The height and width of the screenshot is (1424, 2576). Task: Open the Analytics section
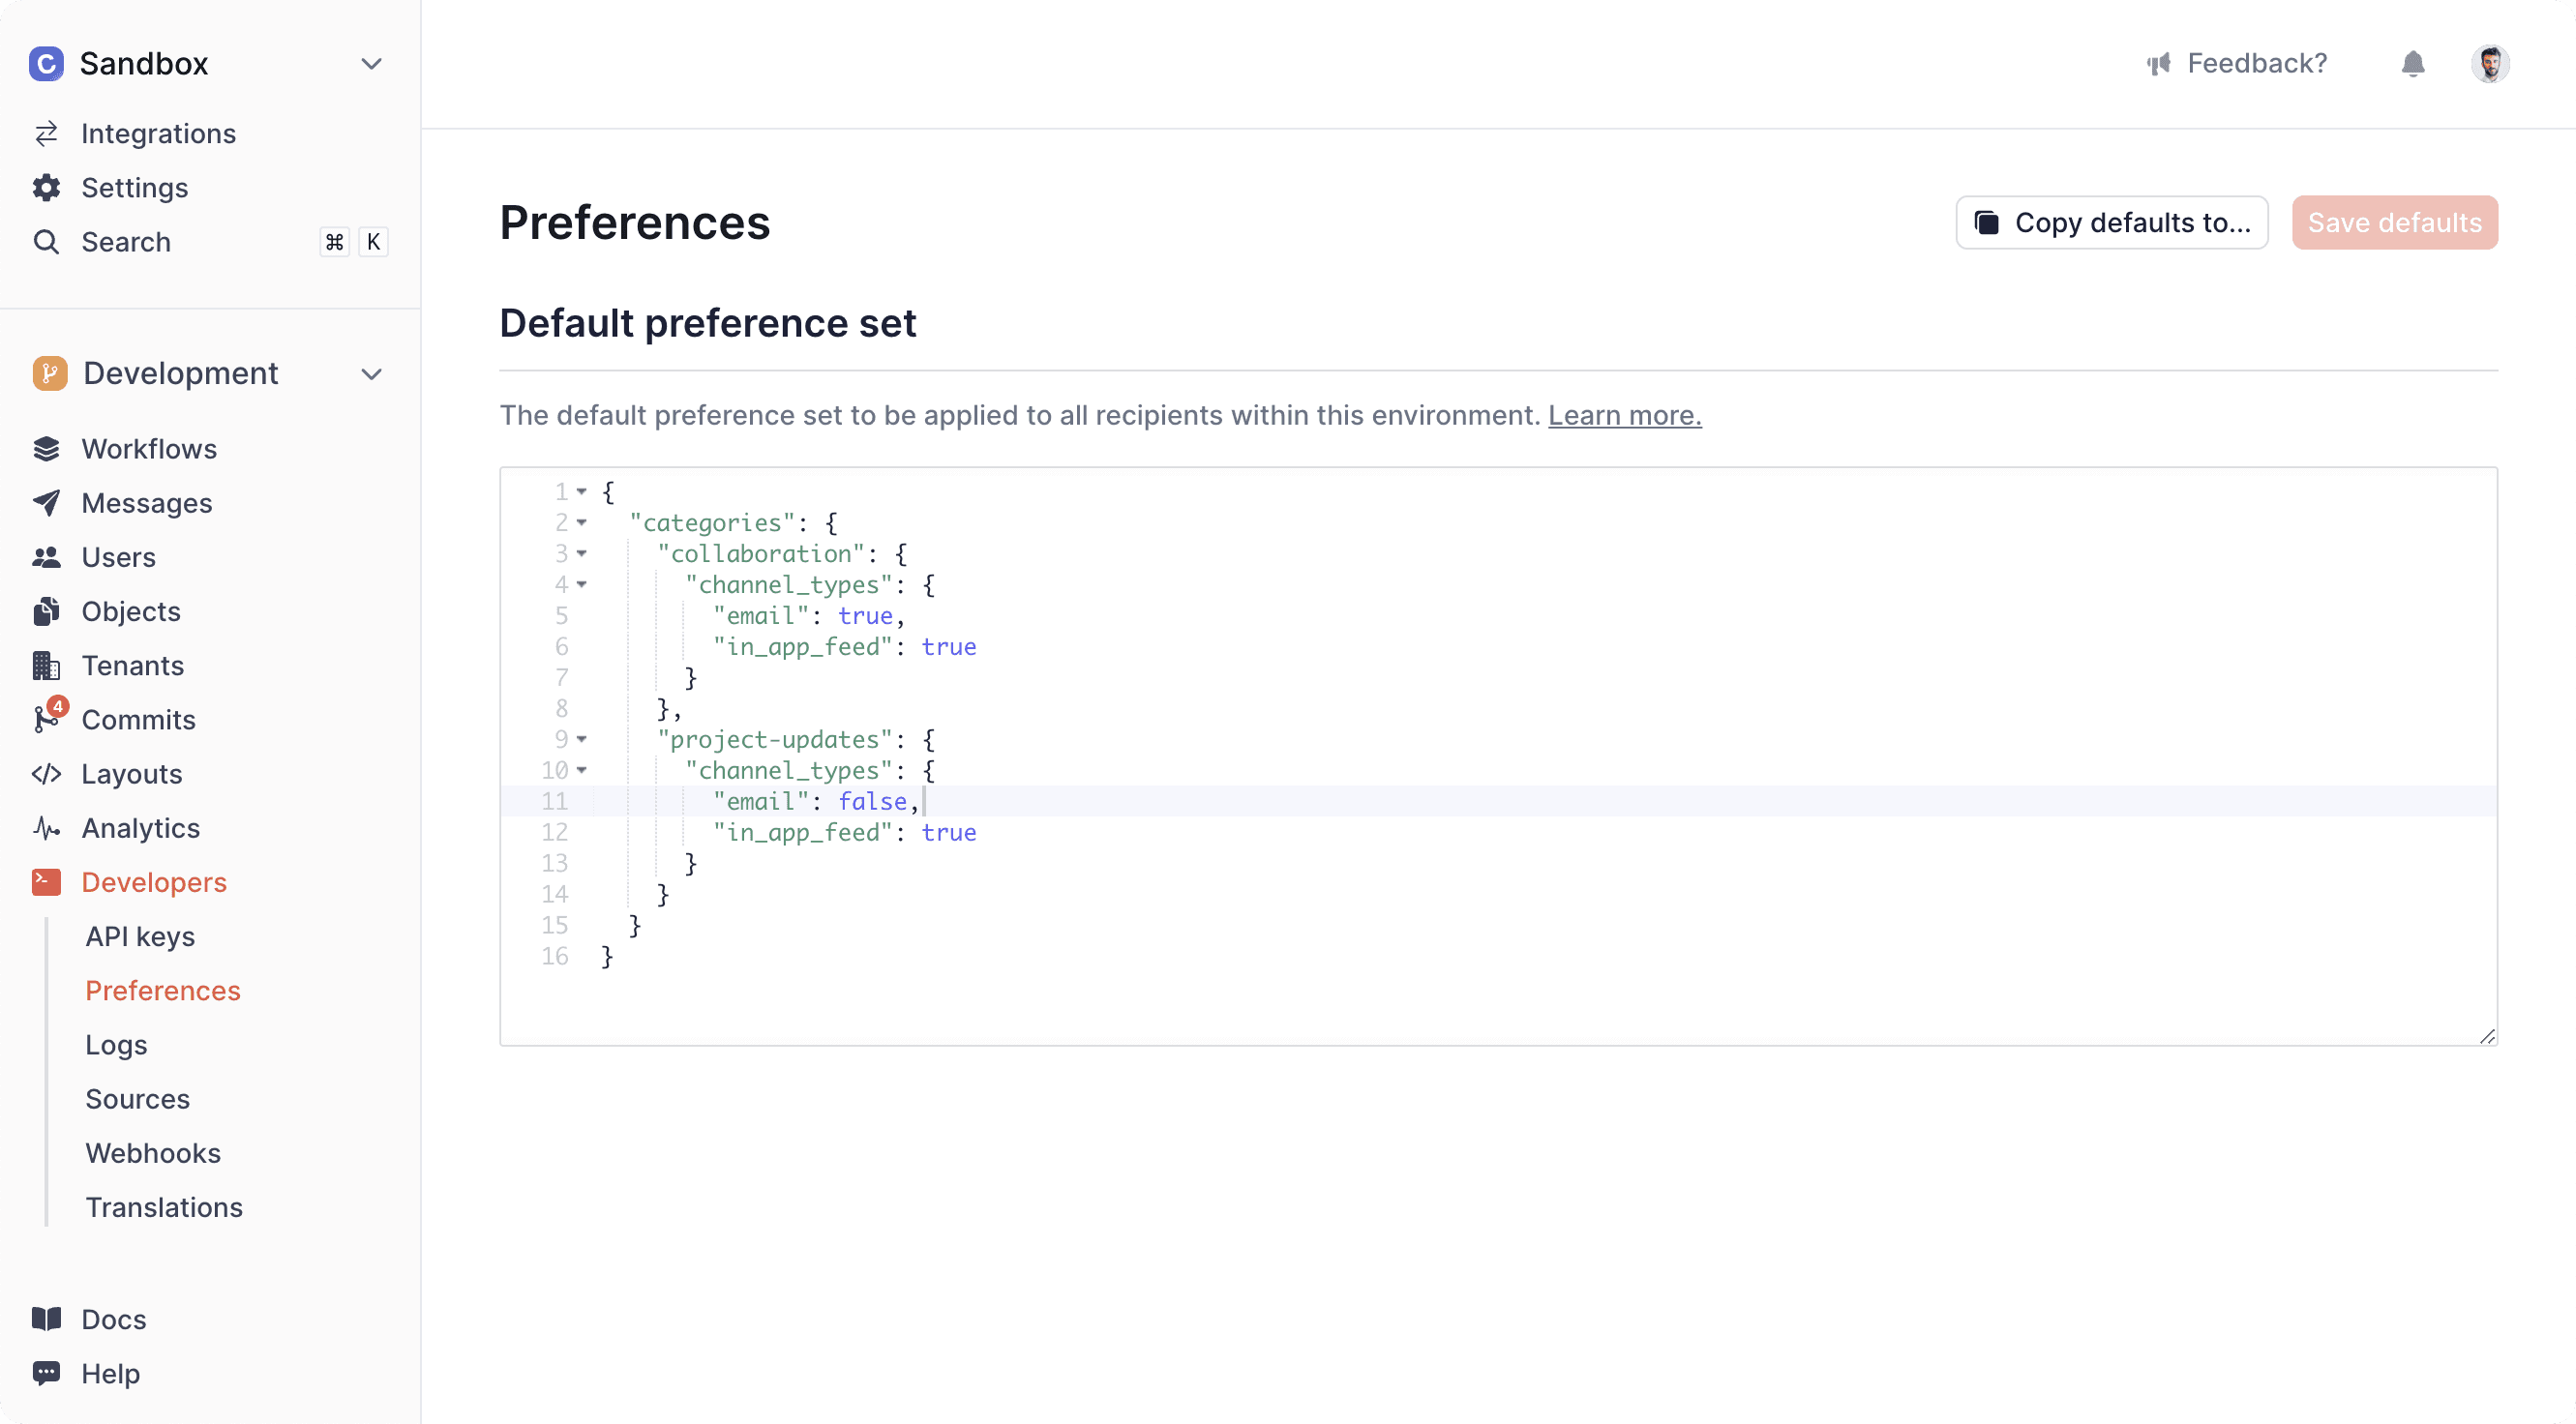(140, 828)
